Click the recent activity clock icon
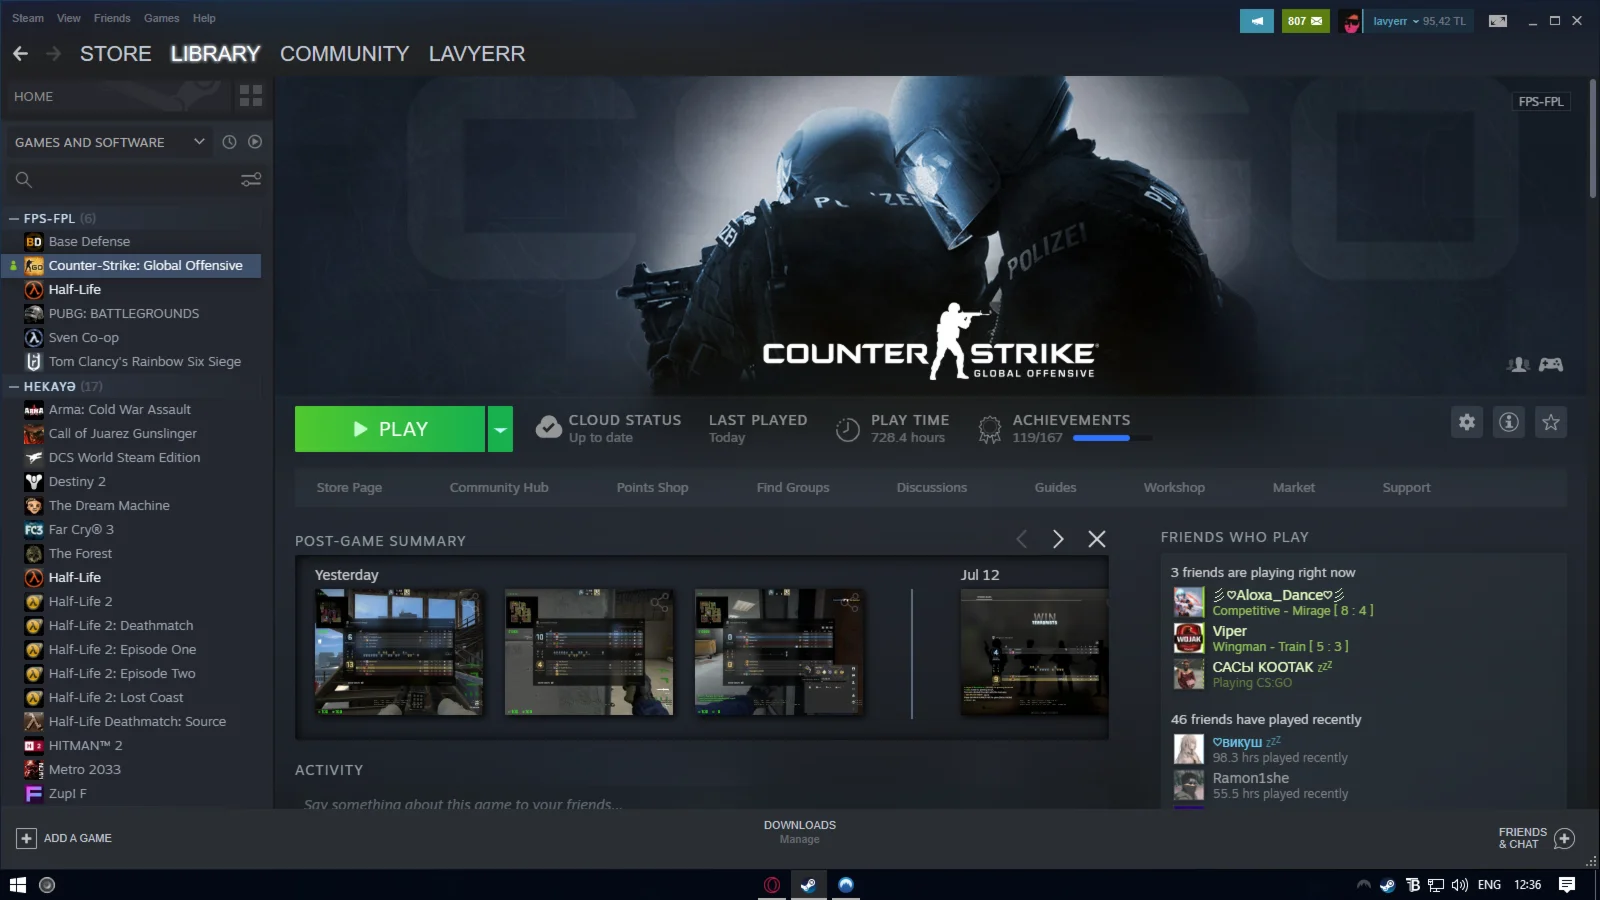Screen dimensions: 1600x900 tap(229, 142)
